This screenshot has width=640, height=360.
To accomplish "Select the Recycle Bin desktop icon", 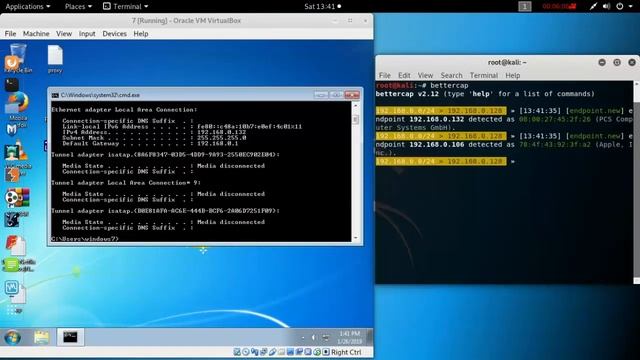I will [18, 59].
